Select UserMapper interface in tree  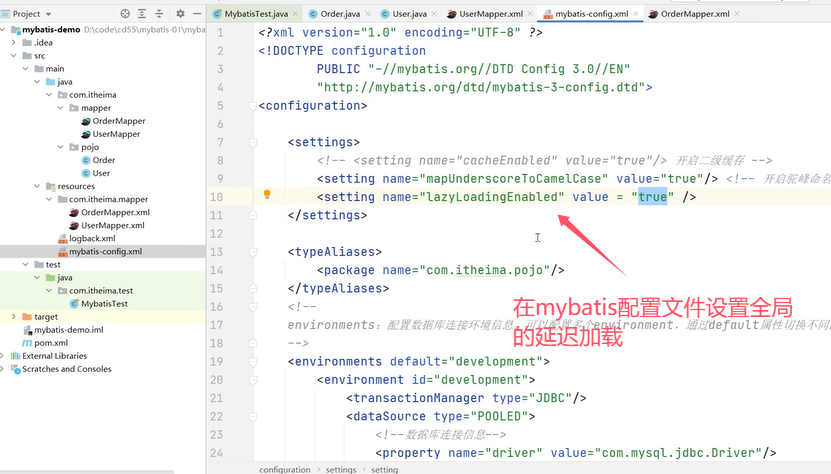116,134
